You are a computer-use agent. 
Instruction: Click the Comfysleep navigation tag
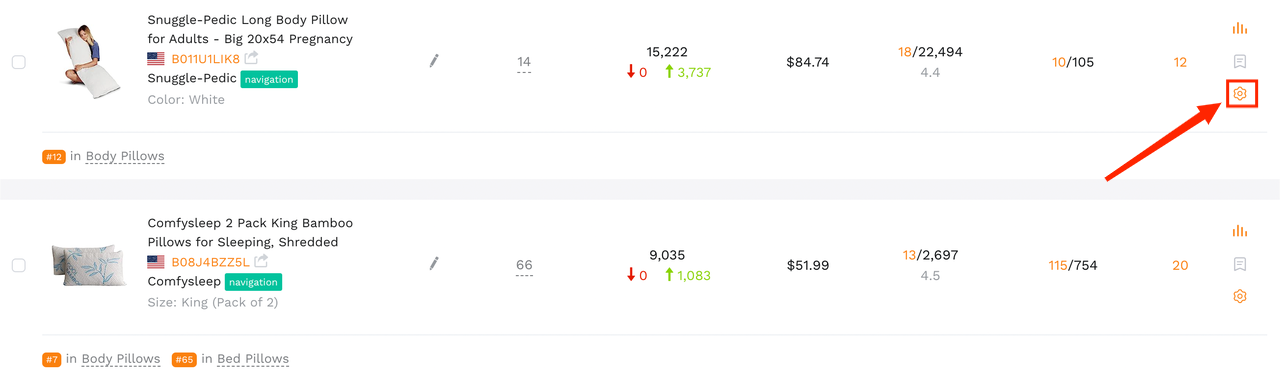253,282
